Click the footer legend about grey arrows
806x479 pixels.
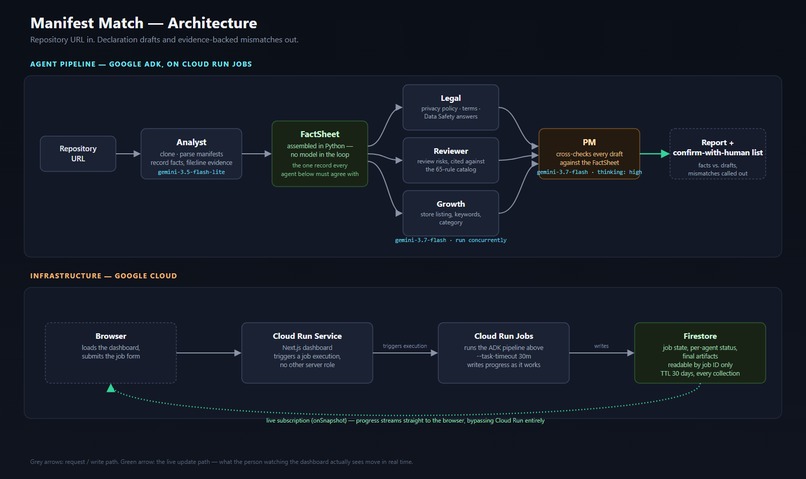(221, 462)
